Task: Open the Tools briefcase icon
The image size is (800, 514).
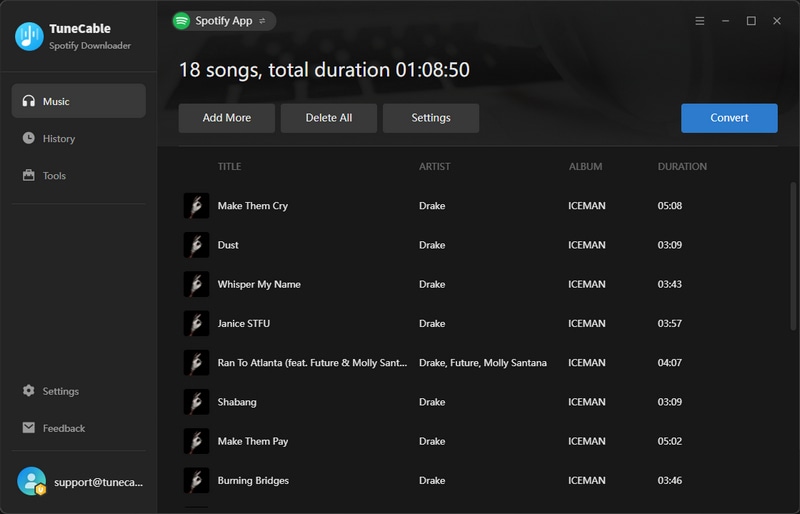Action: pyautogui.click(x=29, y=176)
